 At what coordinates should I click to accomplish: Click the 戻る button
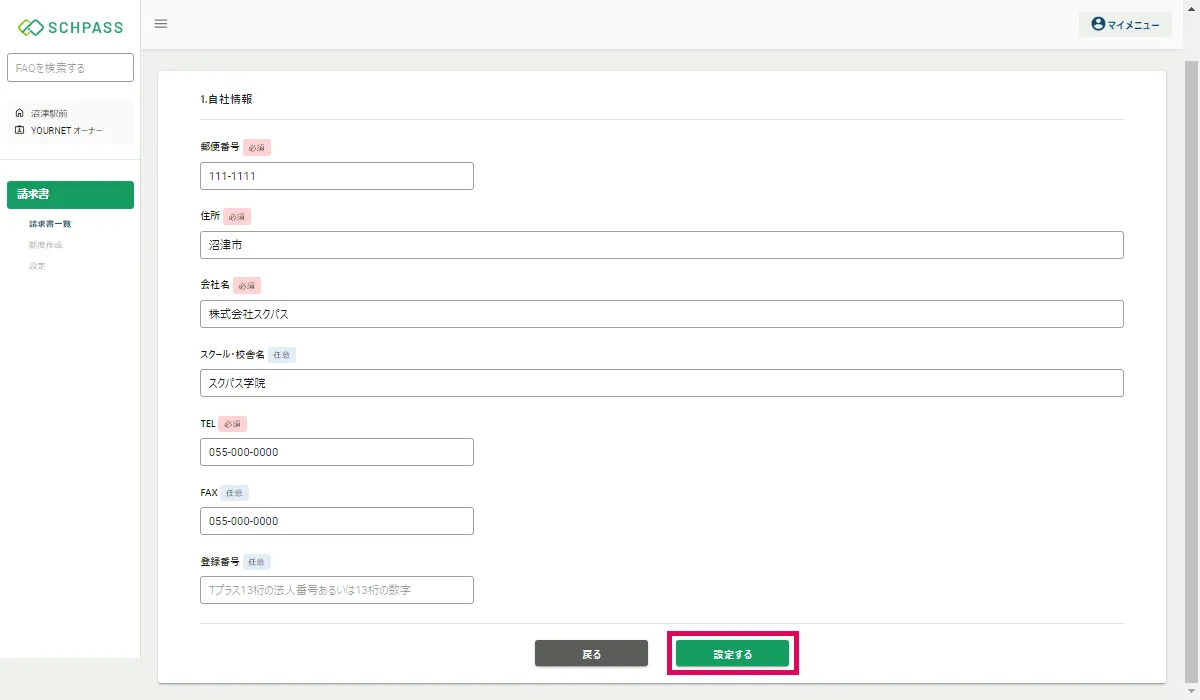(x=591, y=654)
